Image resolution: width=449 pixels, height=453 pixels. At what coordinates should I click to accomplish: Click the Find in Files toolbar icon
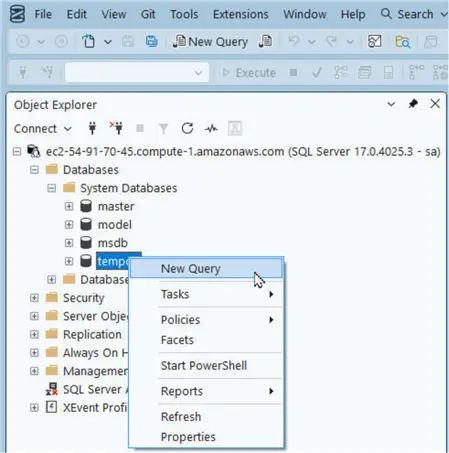pos(403,42)
